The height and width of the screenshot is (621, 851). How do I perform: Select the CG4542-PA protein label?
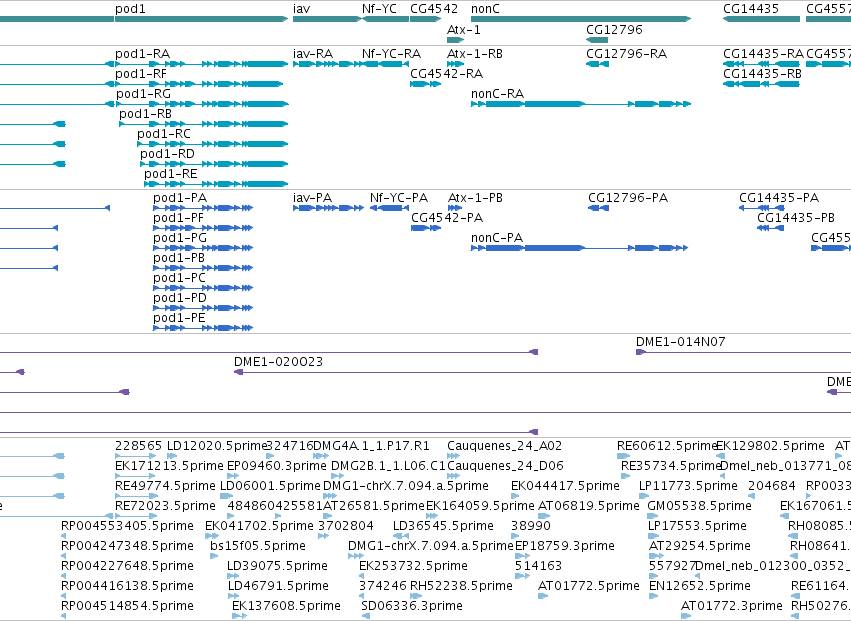pos(447,218)
